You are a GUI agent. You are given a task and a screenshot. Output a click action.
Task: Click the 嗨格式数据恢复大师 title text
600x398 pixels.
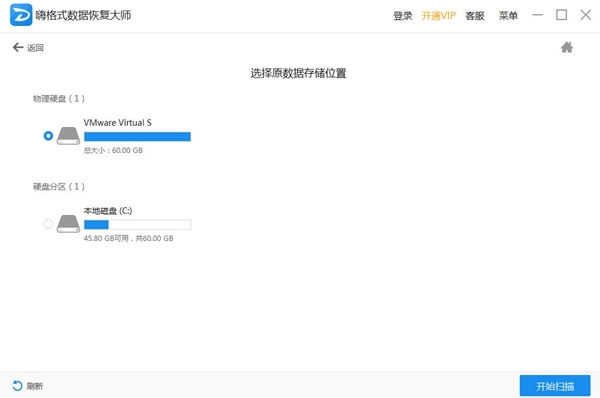[83, 15]
